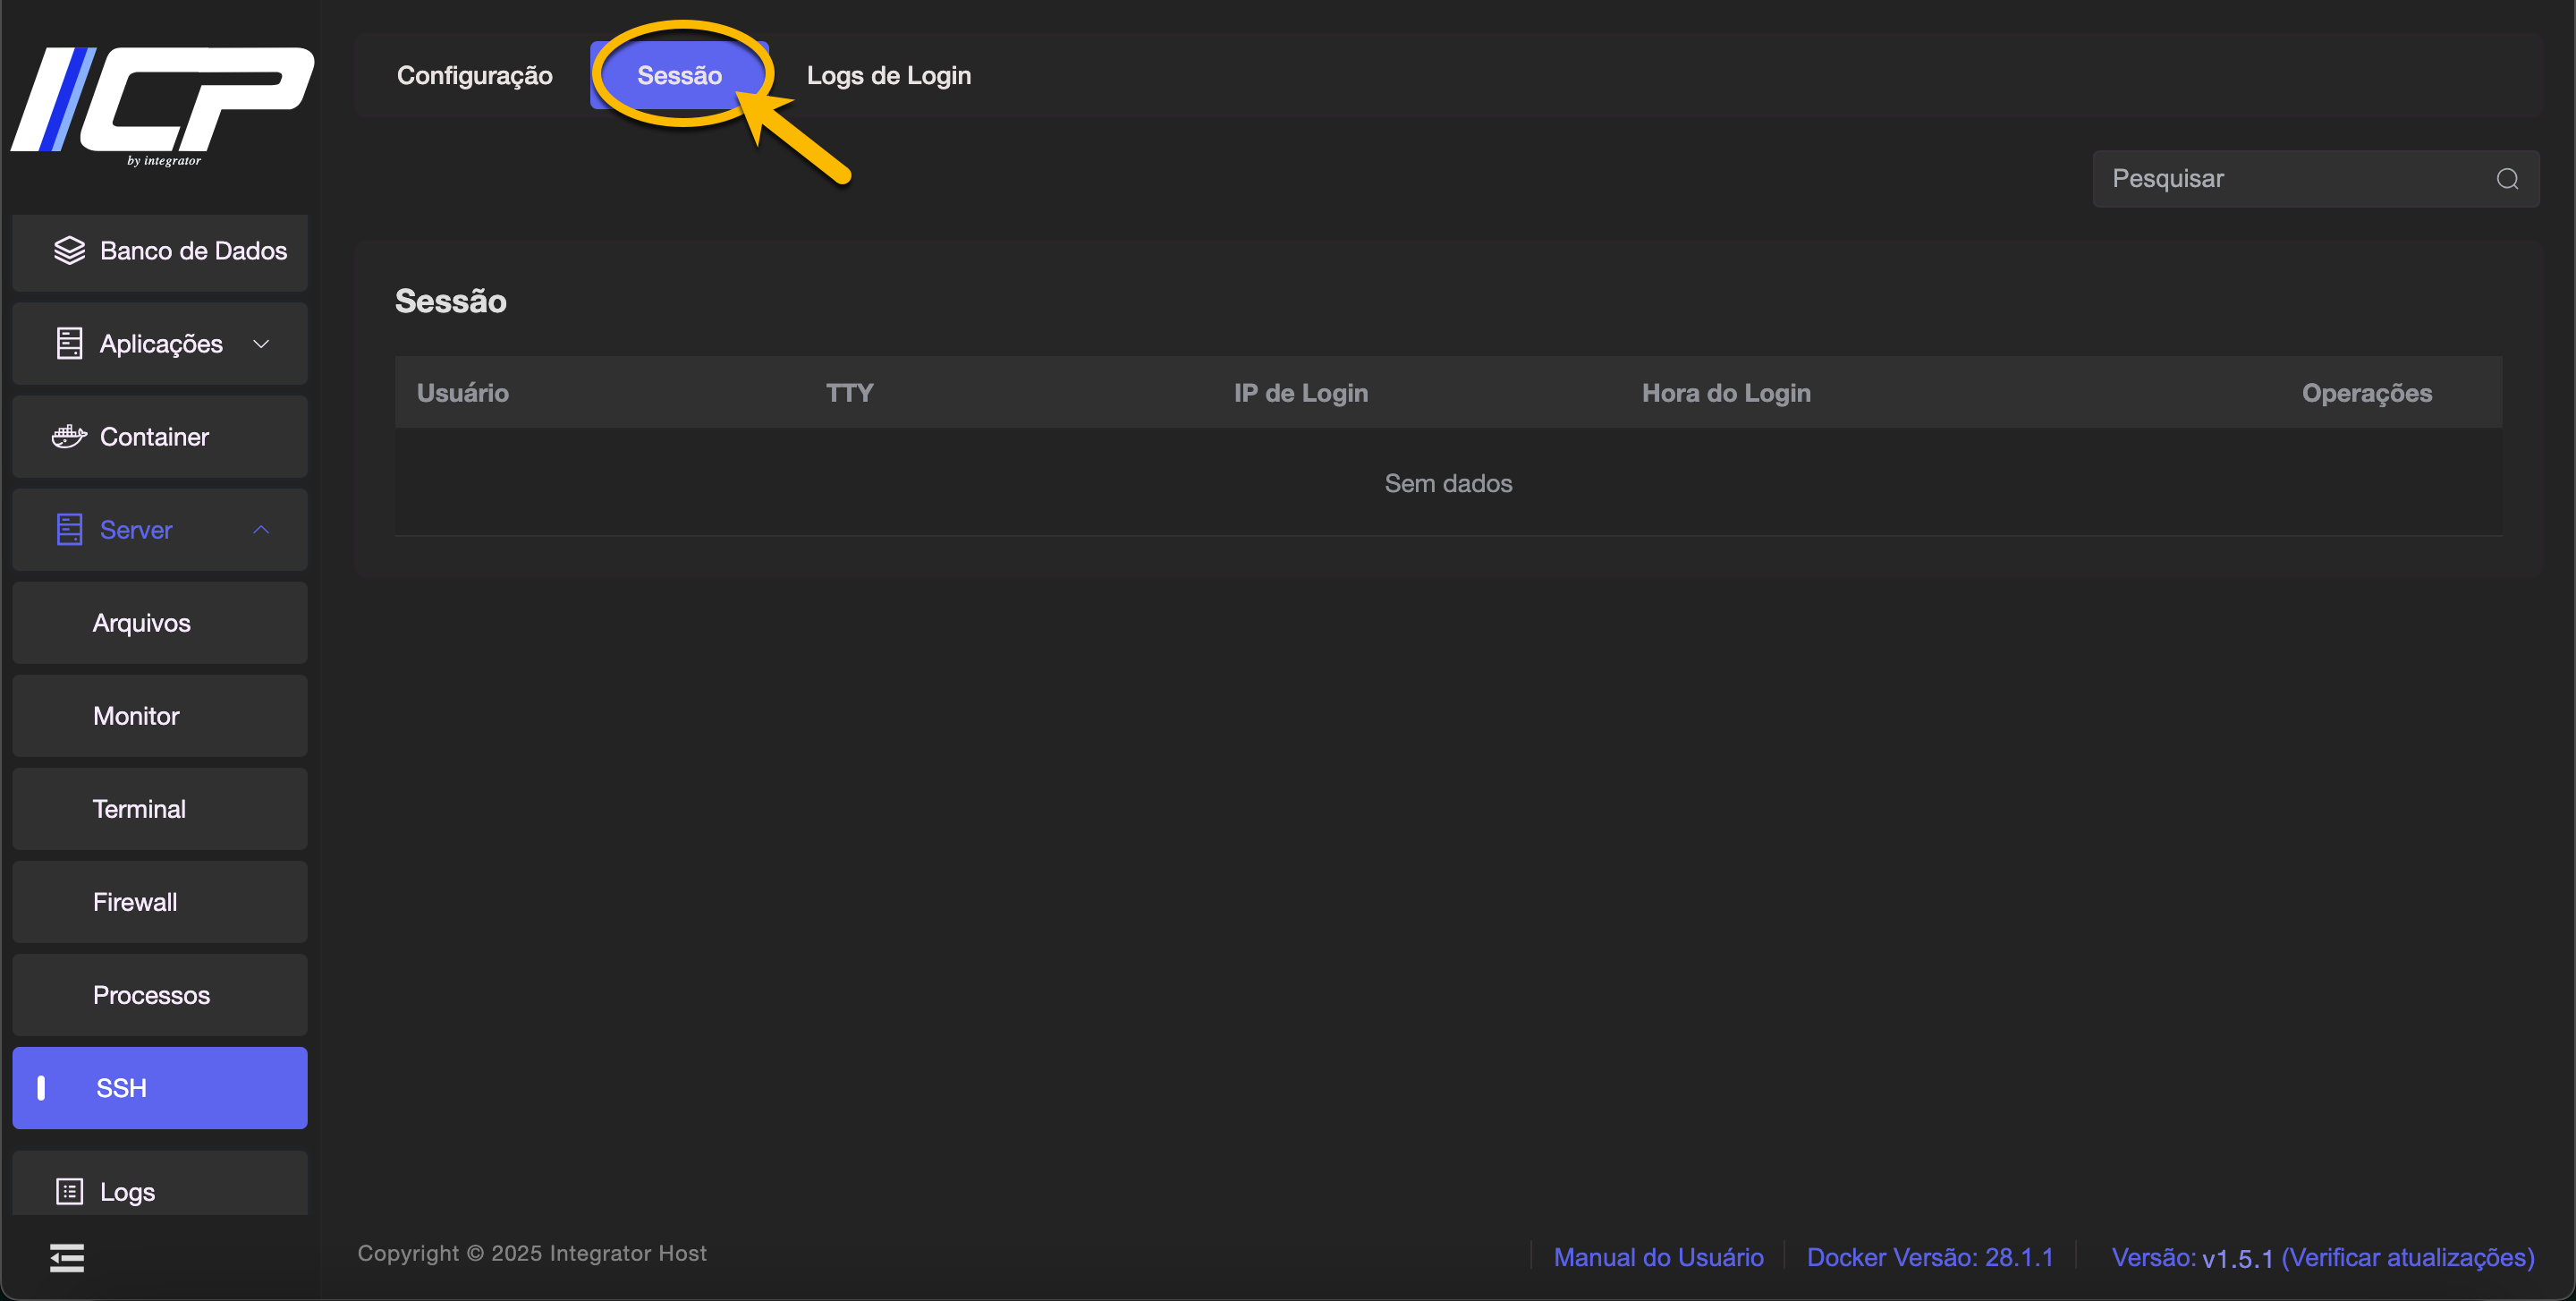The image size is (2576, 1301).
Task: Open Terminal in the sidebar
Action: tap(139, 809)
